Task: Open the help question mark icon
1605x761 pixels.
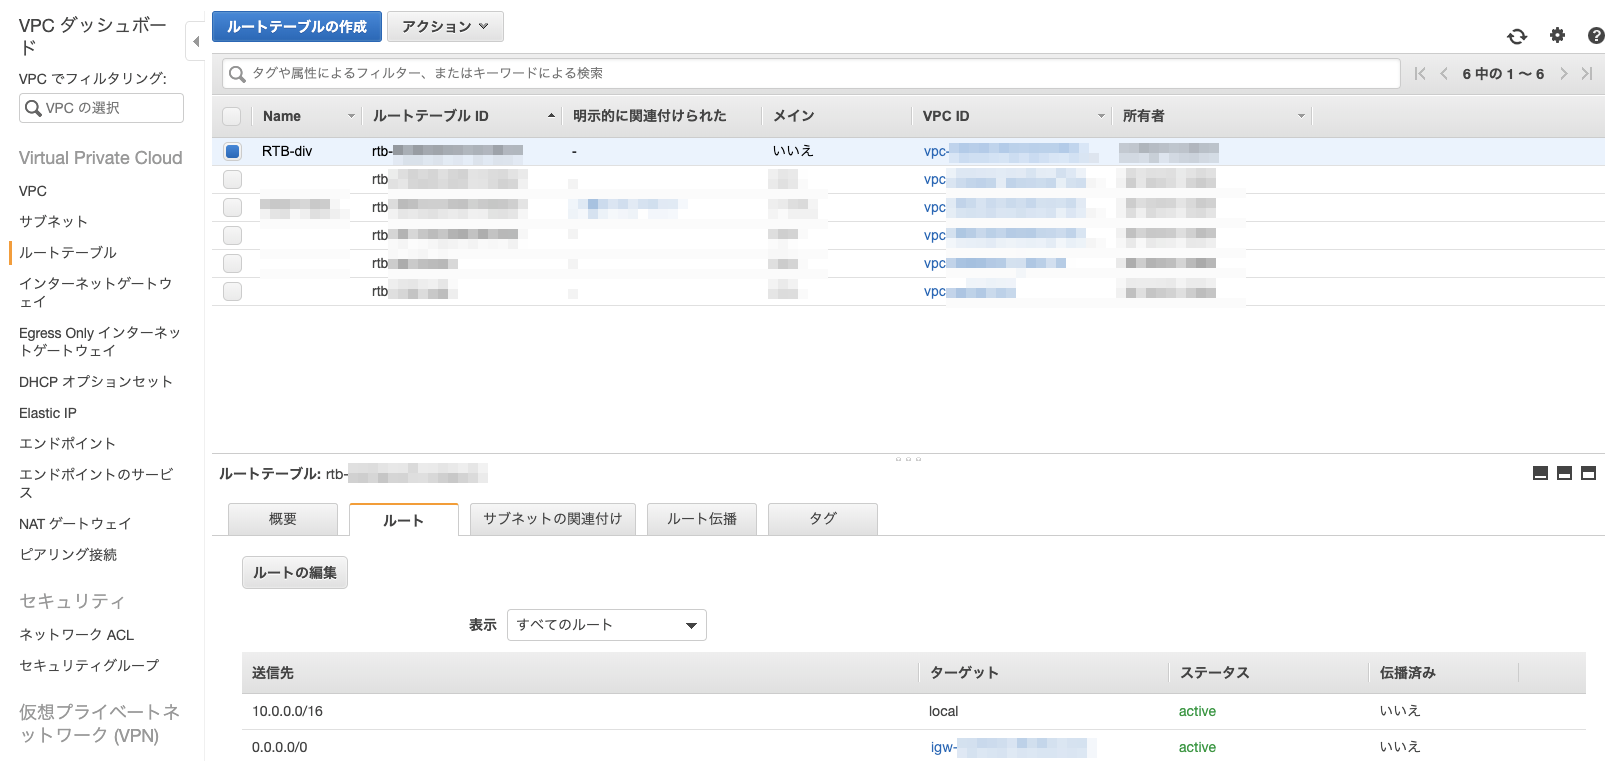Action: [x=1596, y=35]
